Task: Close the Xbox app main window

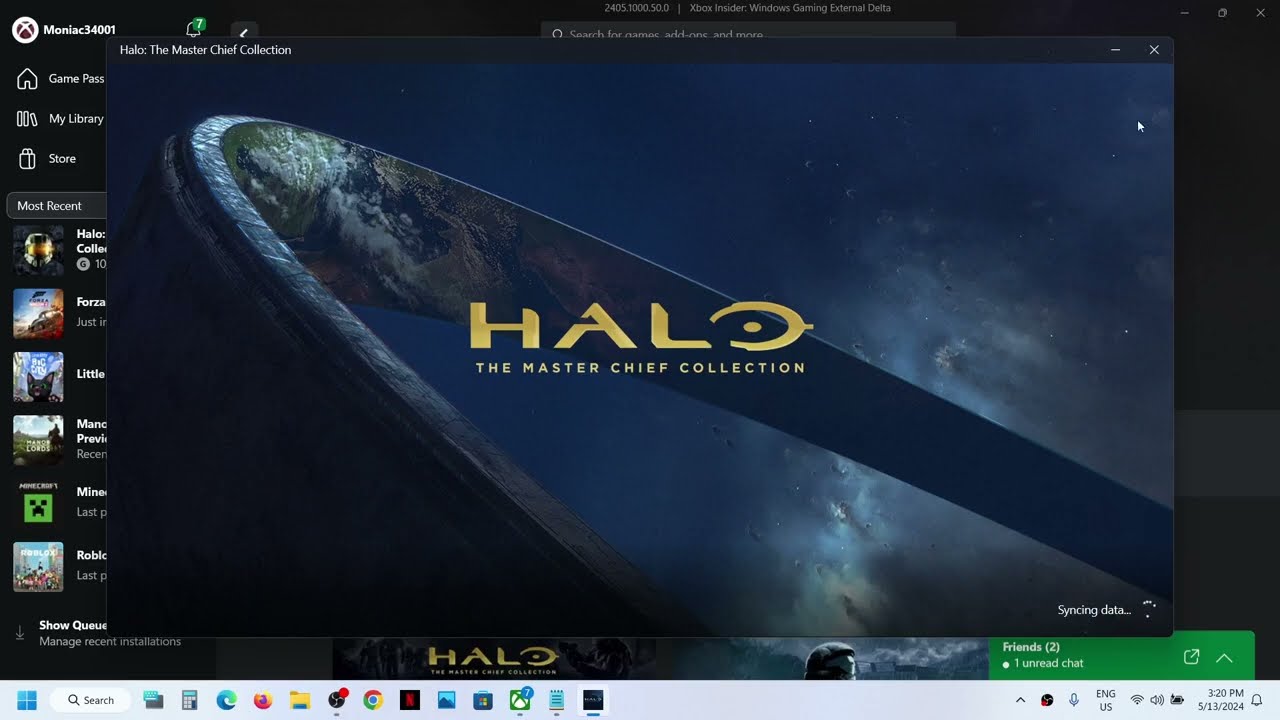Action: 1260,13
